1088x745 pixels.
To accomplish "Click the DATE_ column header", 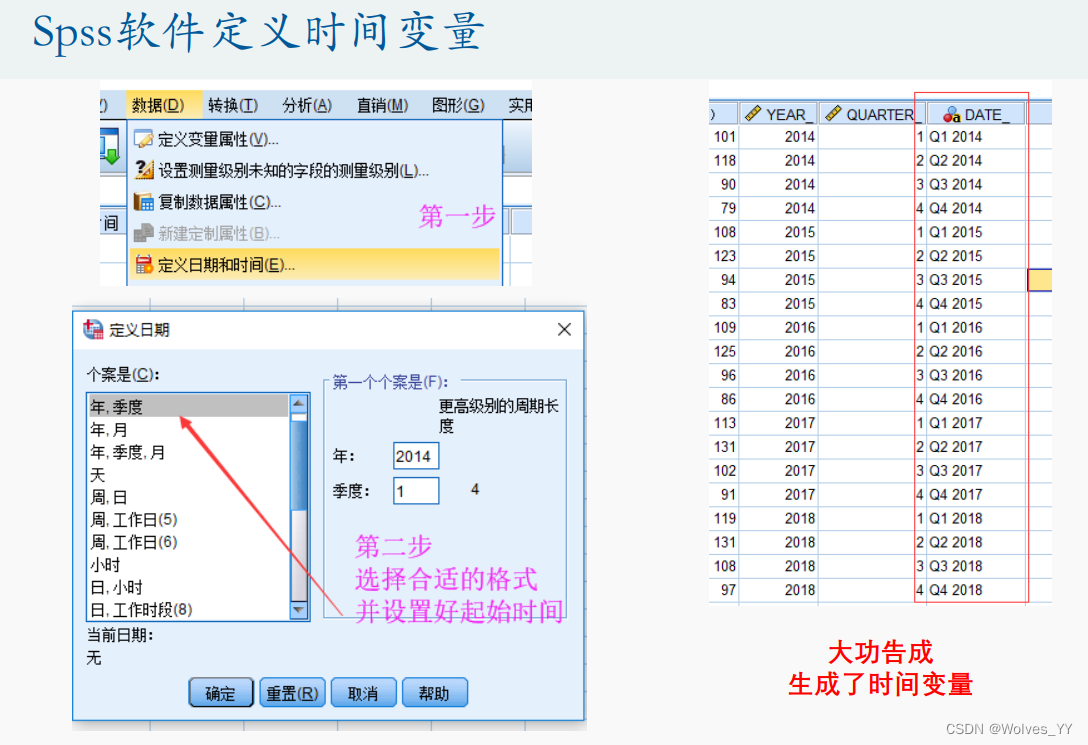I will (x=976, y=114).
